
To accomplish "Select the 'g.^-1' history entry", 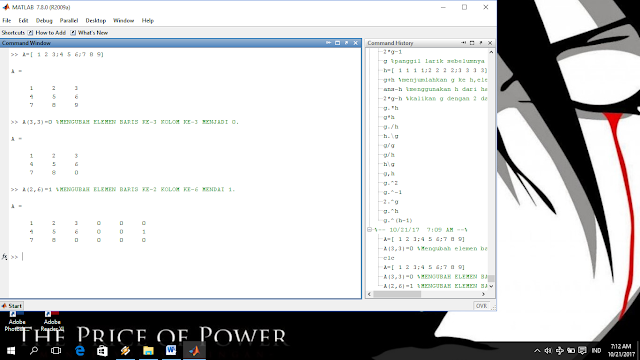I will point(392,192).
